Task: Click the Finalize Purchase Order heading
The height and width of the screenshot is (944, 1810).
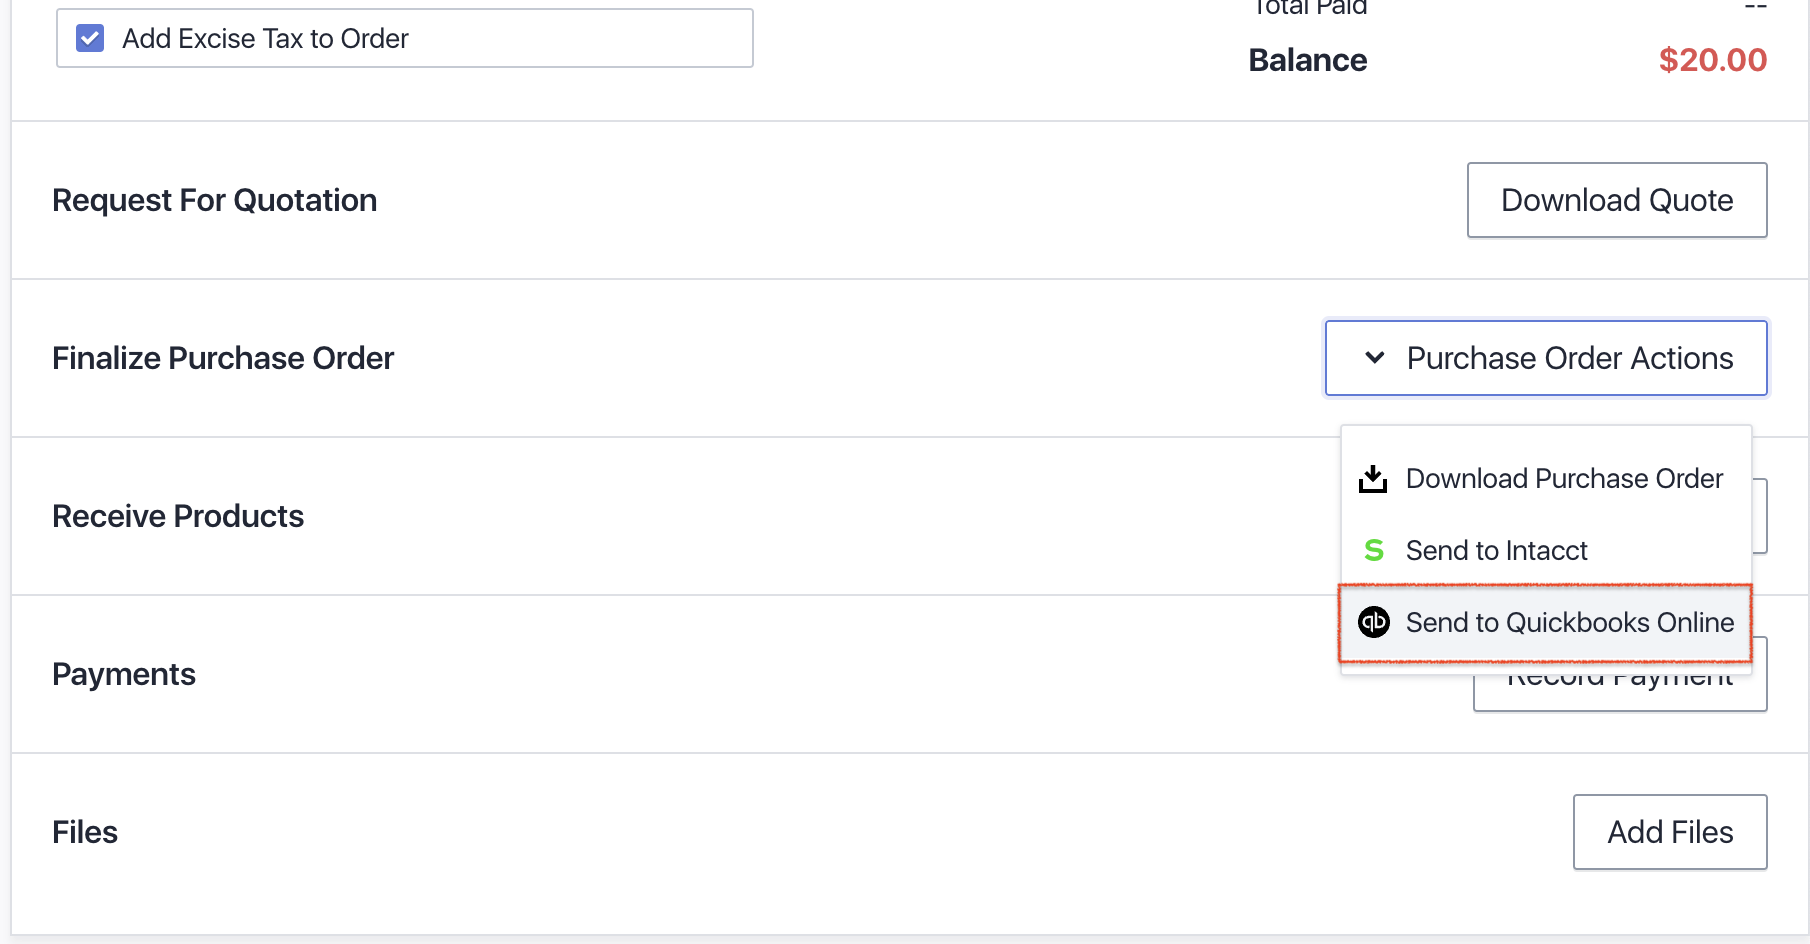Action: pyautogui.click(x=223, y=358)
